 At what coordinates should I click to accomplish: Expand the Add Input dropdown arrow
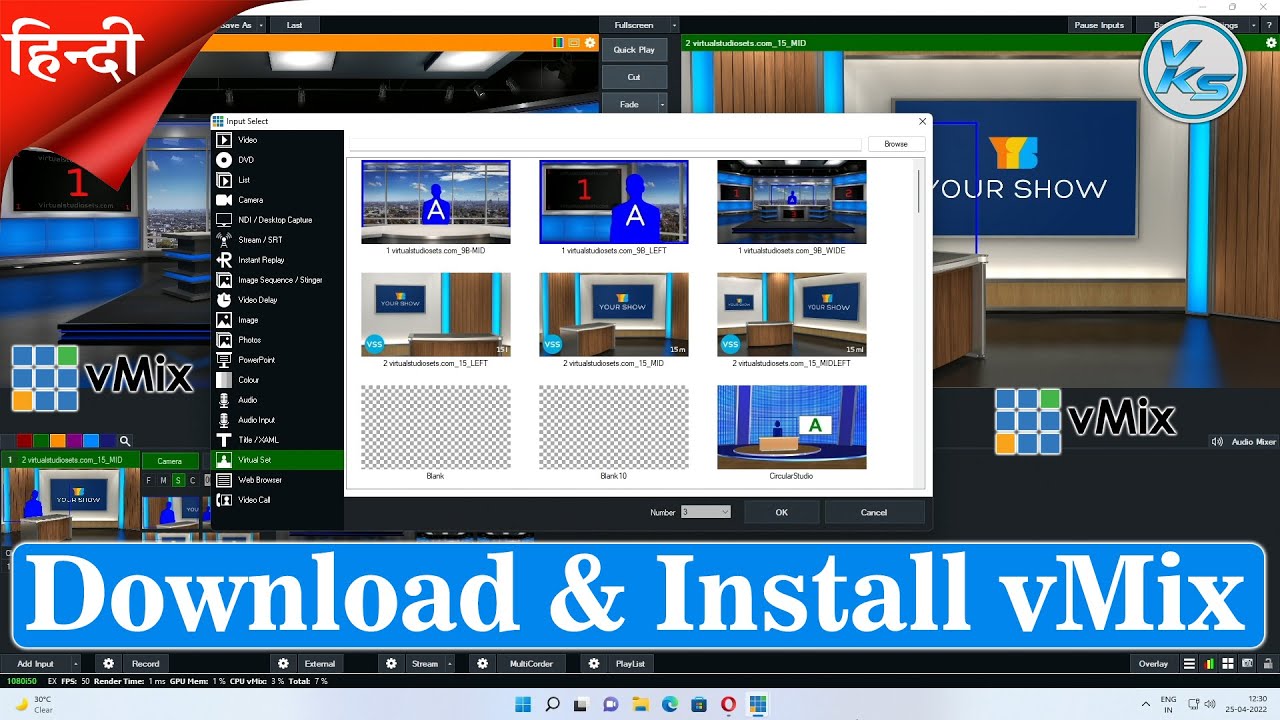[x=75, y=663]
